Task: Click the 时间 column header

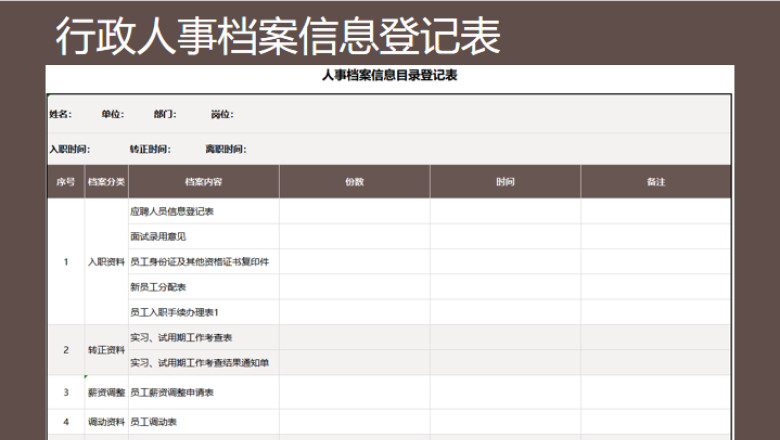Action: click(505, 182)
